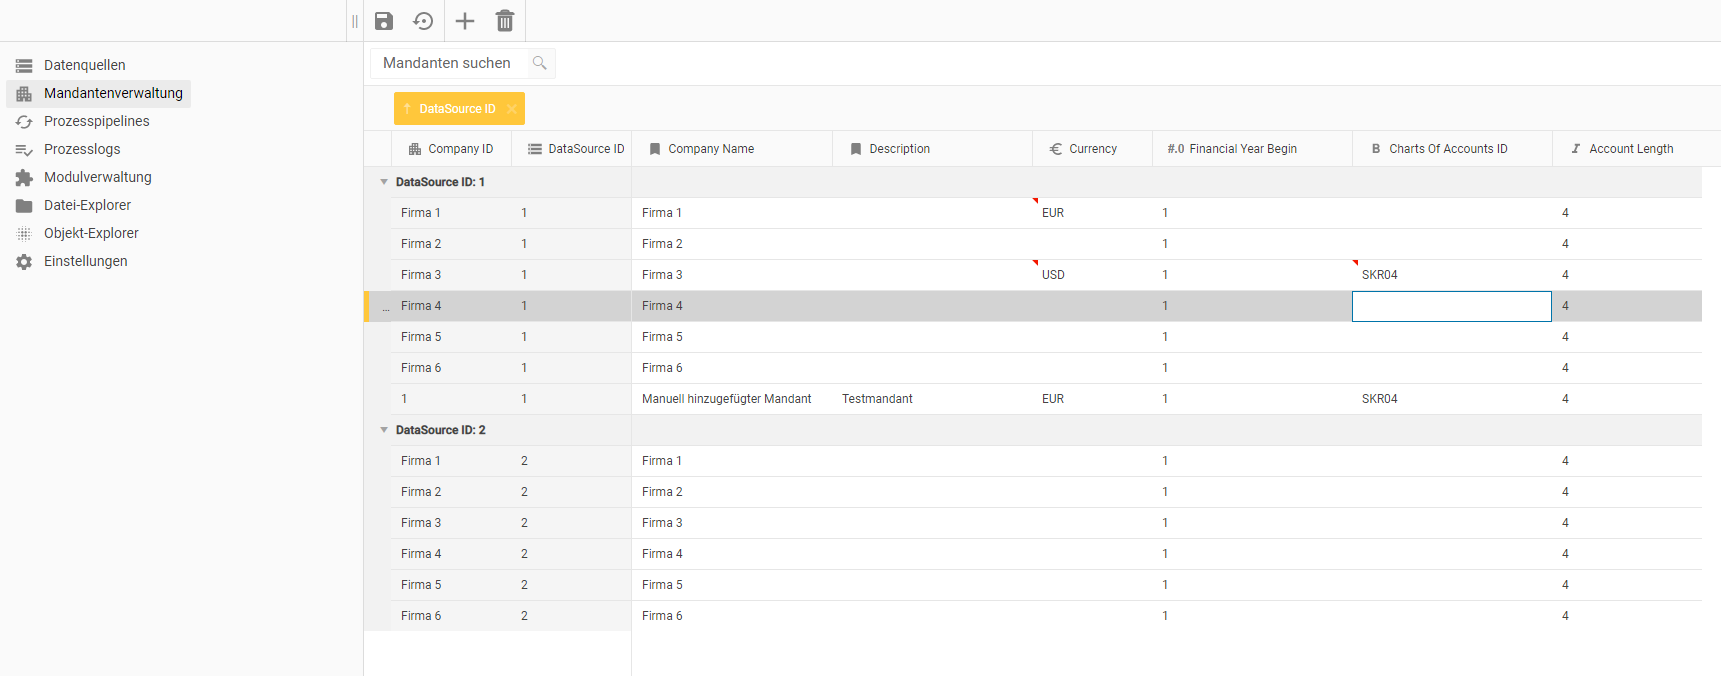
Task: Click the active Charts Of Accounts cell
Action: [x=1451, y=306]
